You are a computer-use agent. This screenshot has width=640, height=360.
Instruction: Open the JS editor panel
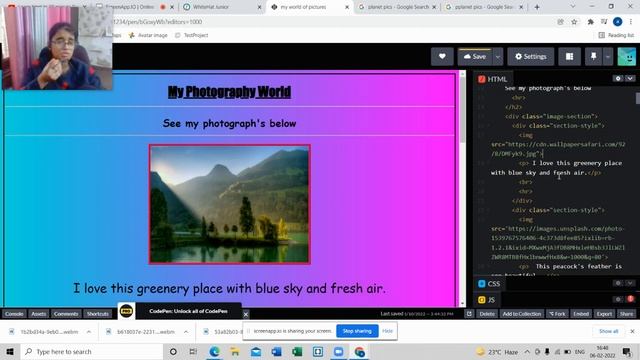487,300
